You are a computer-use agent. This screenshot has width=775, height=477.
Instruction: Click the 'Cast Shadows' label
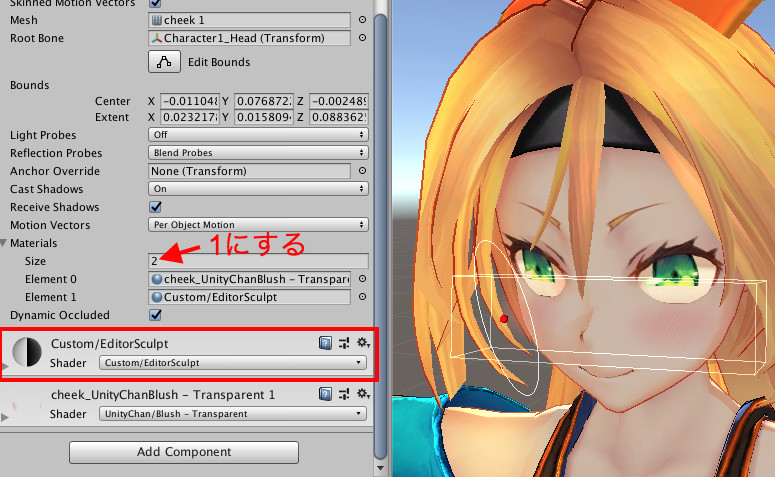tap(46, 189)
